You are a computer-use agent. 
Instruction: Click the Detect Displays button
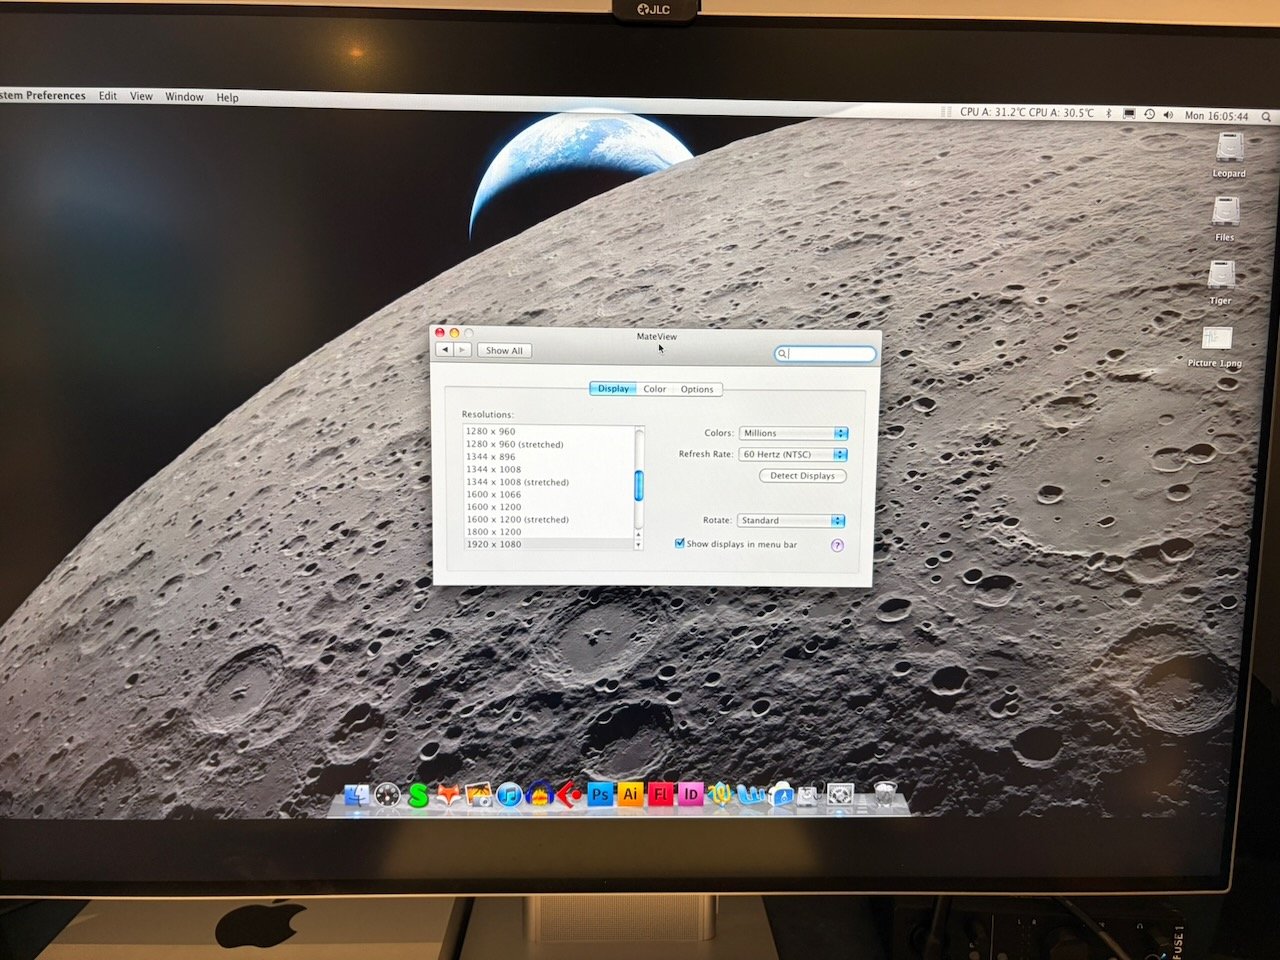click(802, 476)
